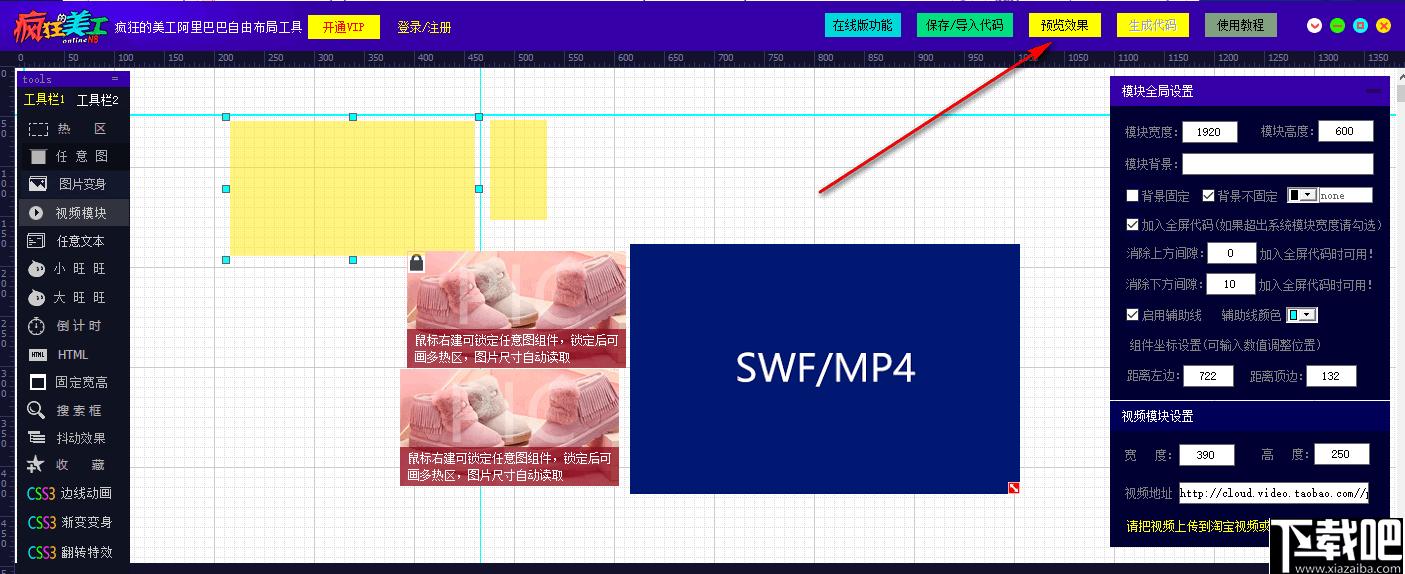This screenshot has width=1405, height=574.
Task: Select the 大旺旺 tool
Action: coord(73,298)
